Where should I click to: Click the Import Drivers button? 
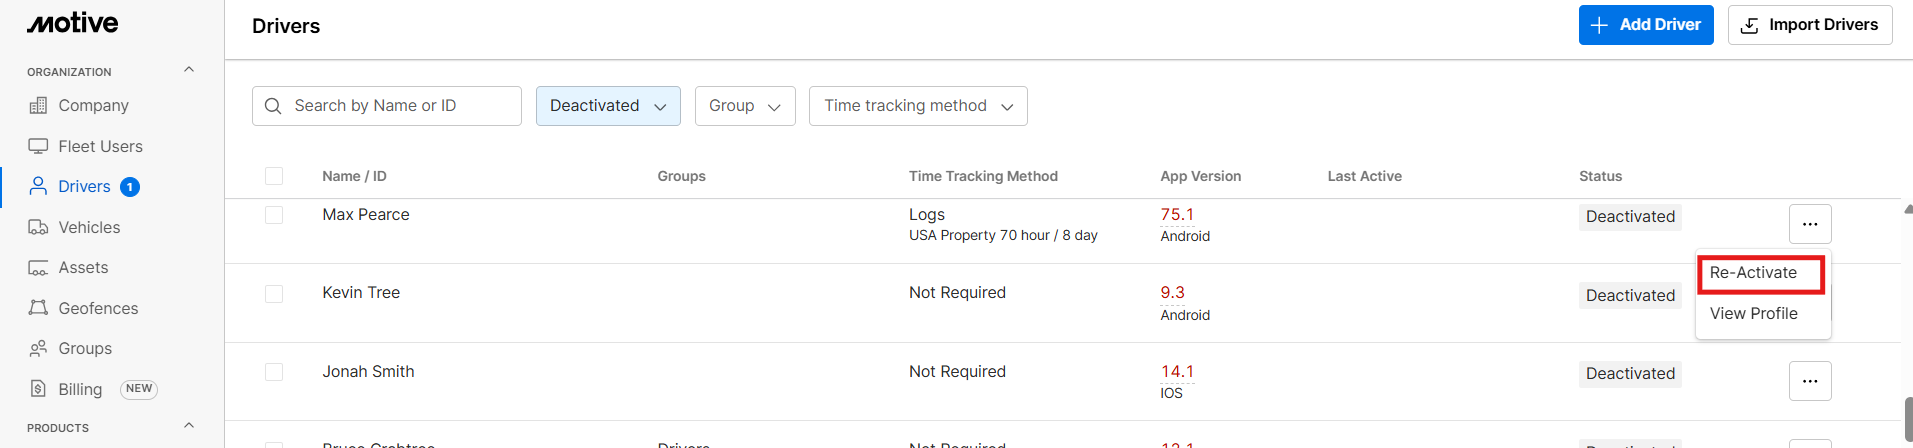pos(1809,25)
